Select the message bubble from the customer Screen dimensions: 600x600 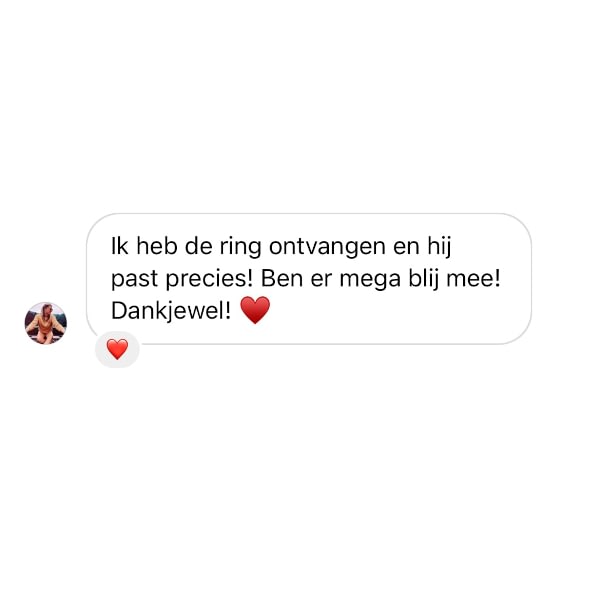(309, 279)
